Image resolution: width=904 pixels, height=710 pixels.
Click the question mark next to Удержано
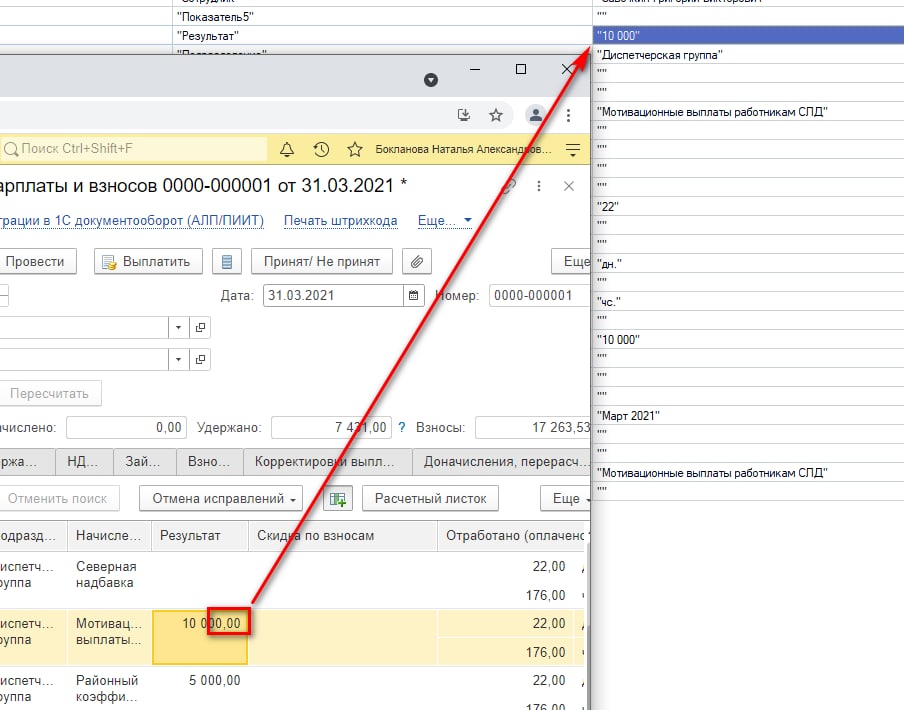click(x=402, y=428)
